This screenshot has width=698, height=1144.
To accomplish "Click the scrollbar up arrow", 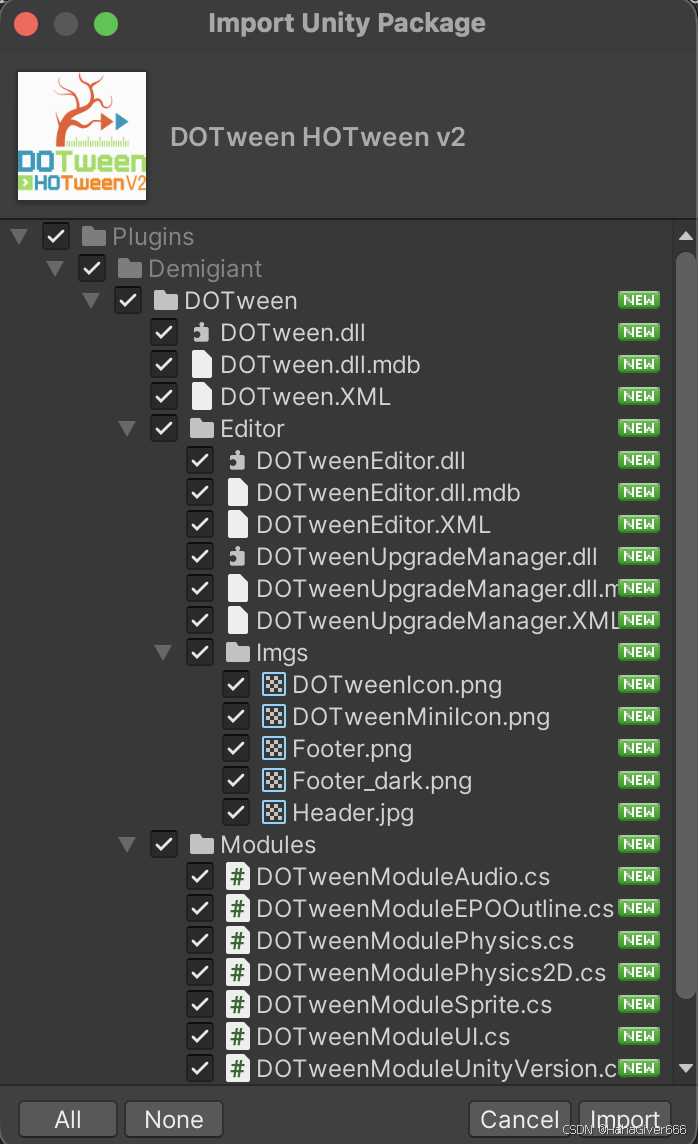I will click(686, 236).
